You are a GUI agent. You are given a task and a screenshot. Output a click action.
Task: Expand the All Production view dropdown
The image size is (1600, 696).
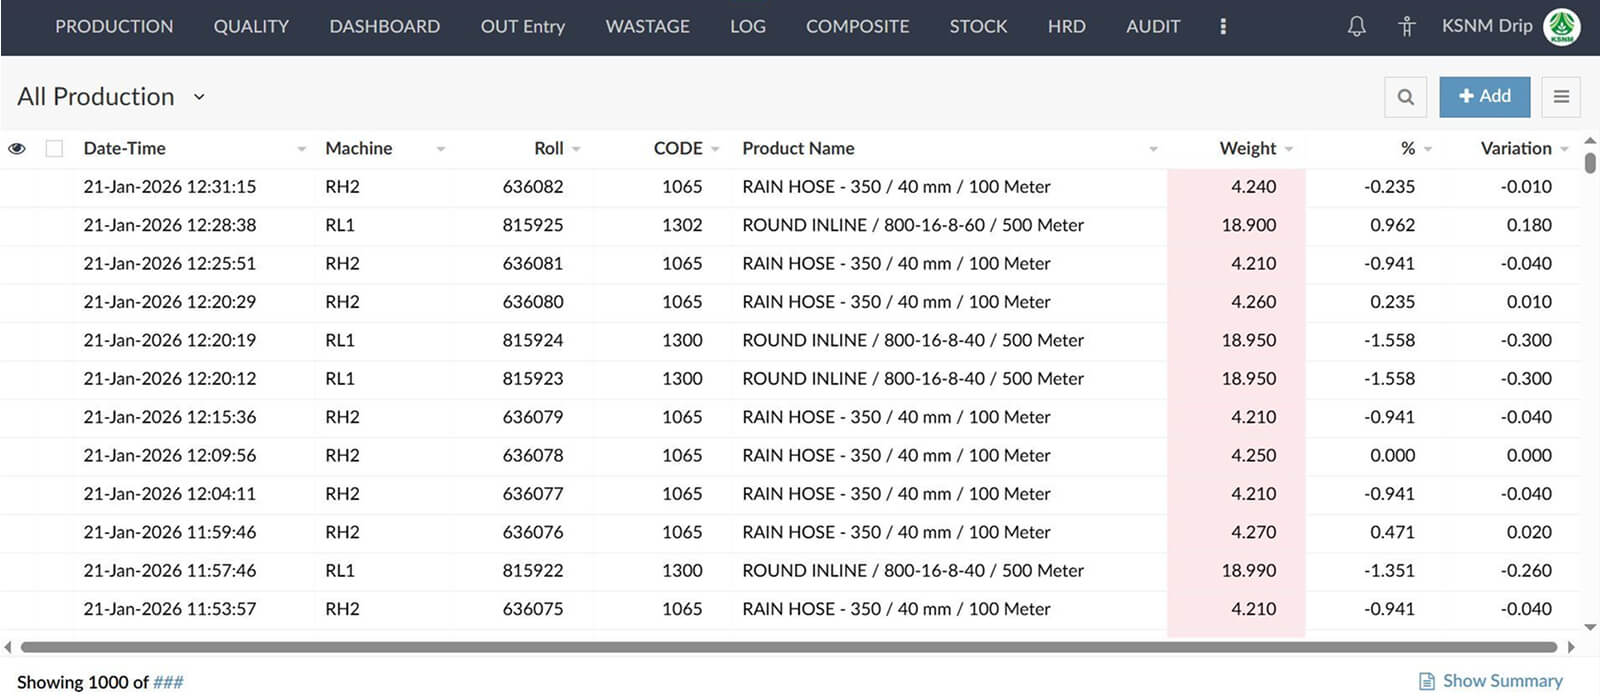[199, 97]
